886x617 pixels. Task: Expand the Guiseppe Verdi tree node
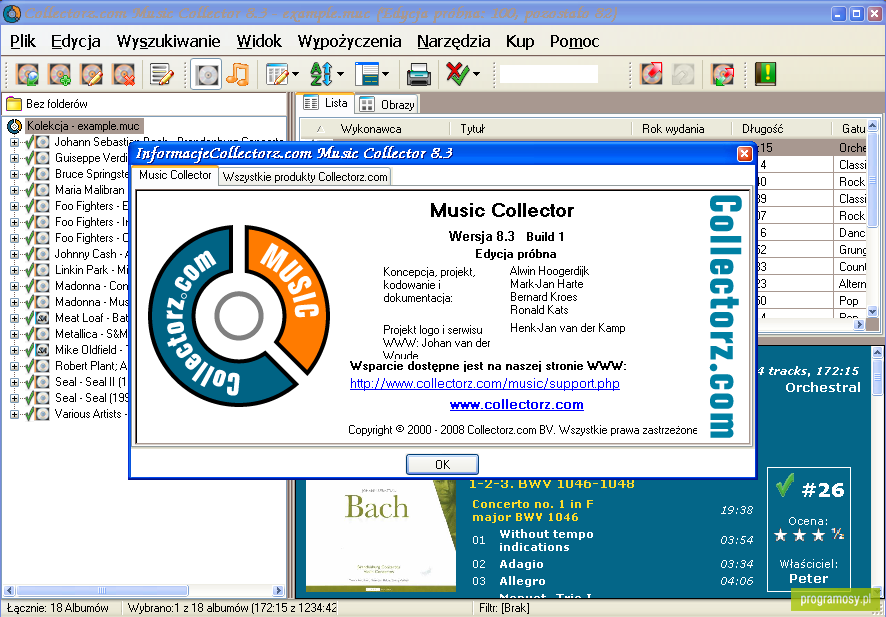[14, 158]
